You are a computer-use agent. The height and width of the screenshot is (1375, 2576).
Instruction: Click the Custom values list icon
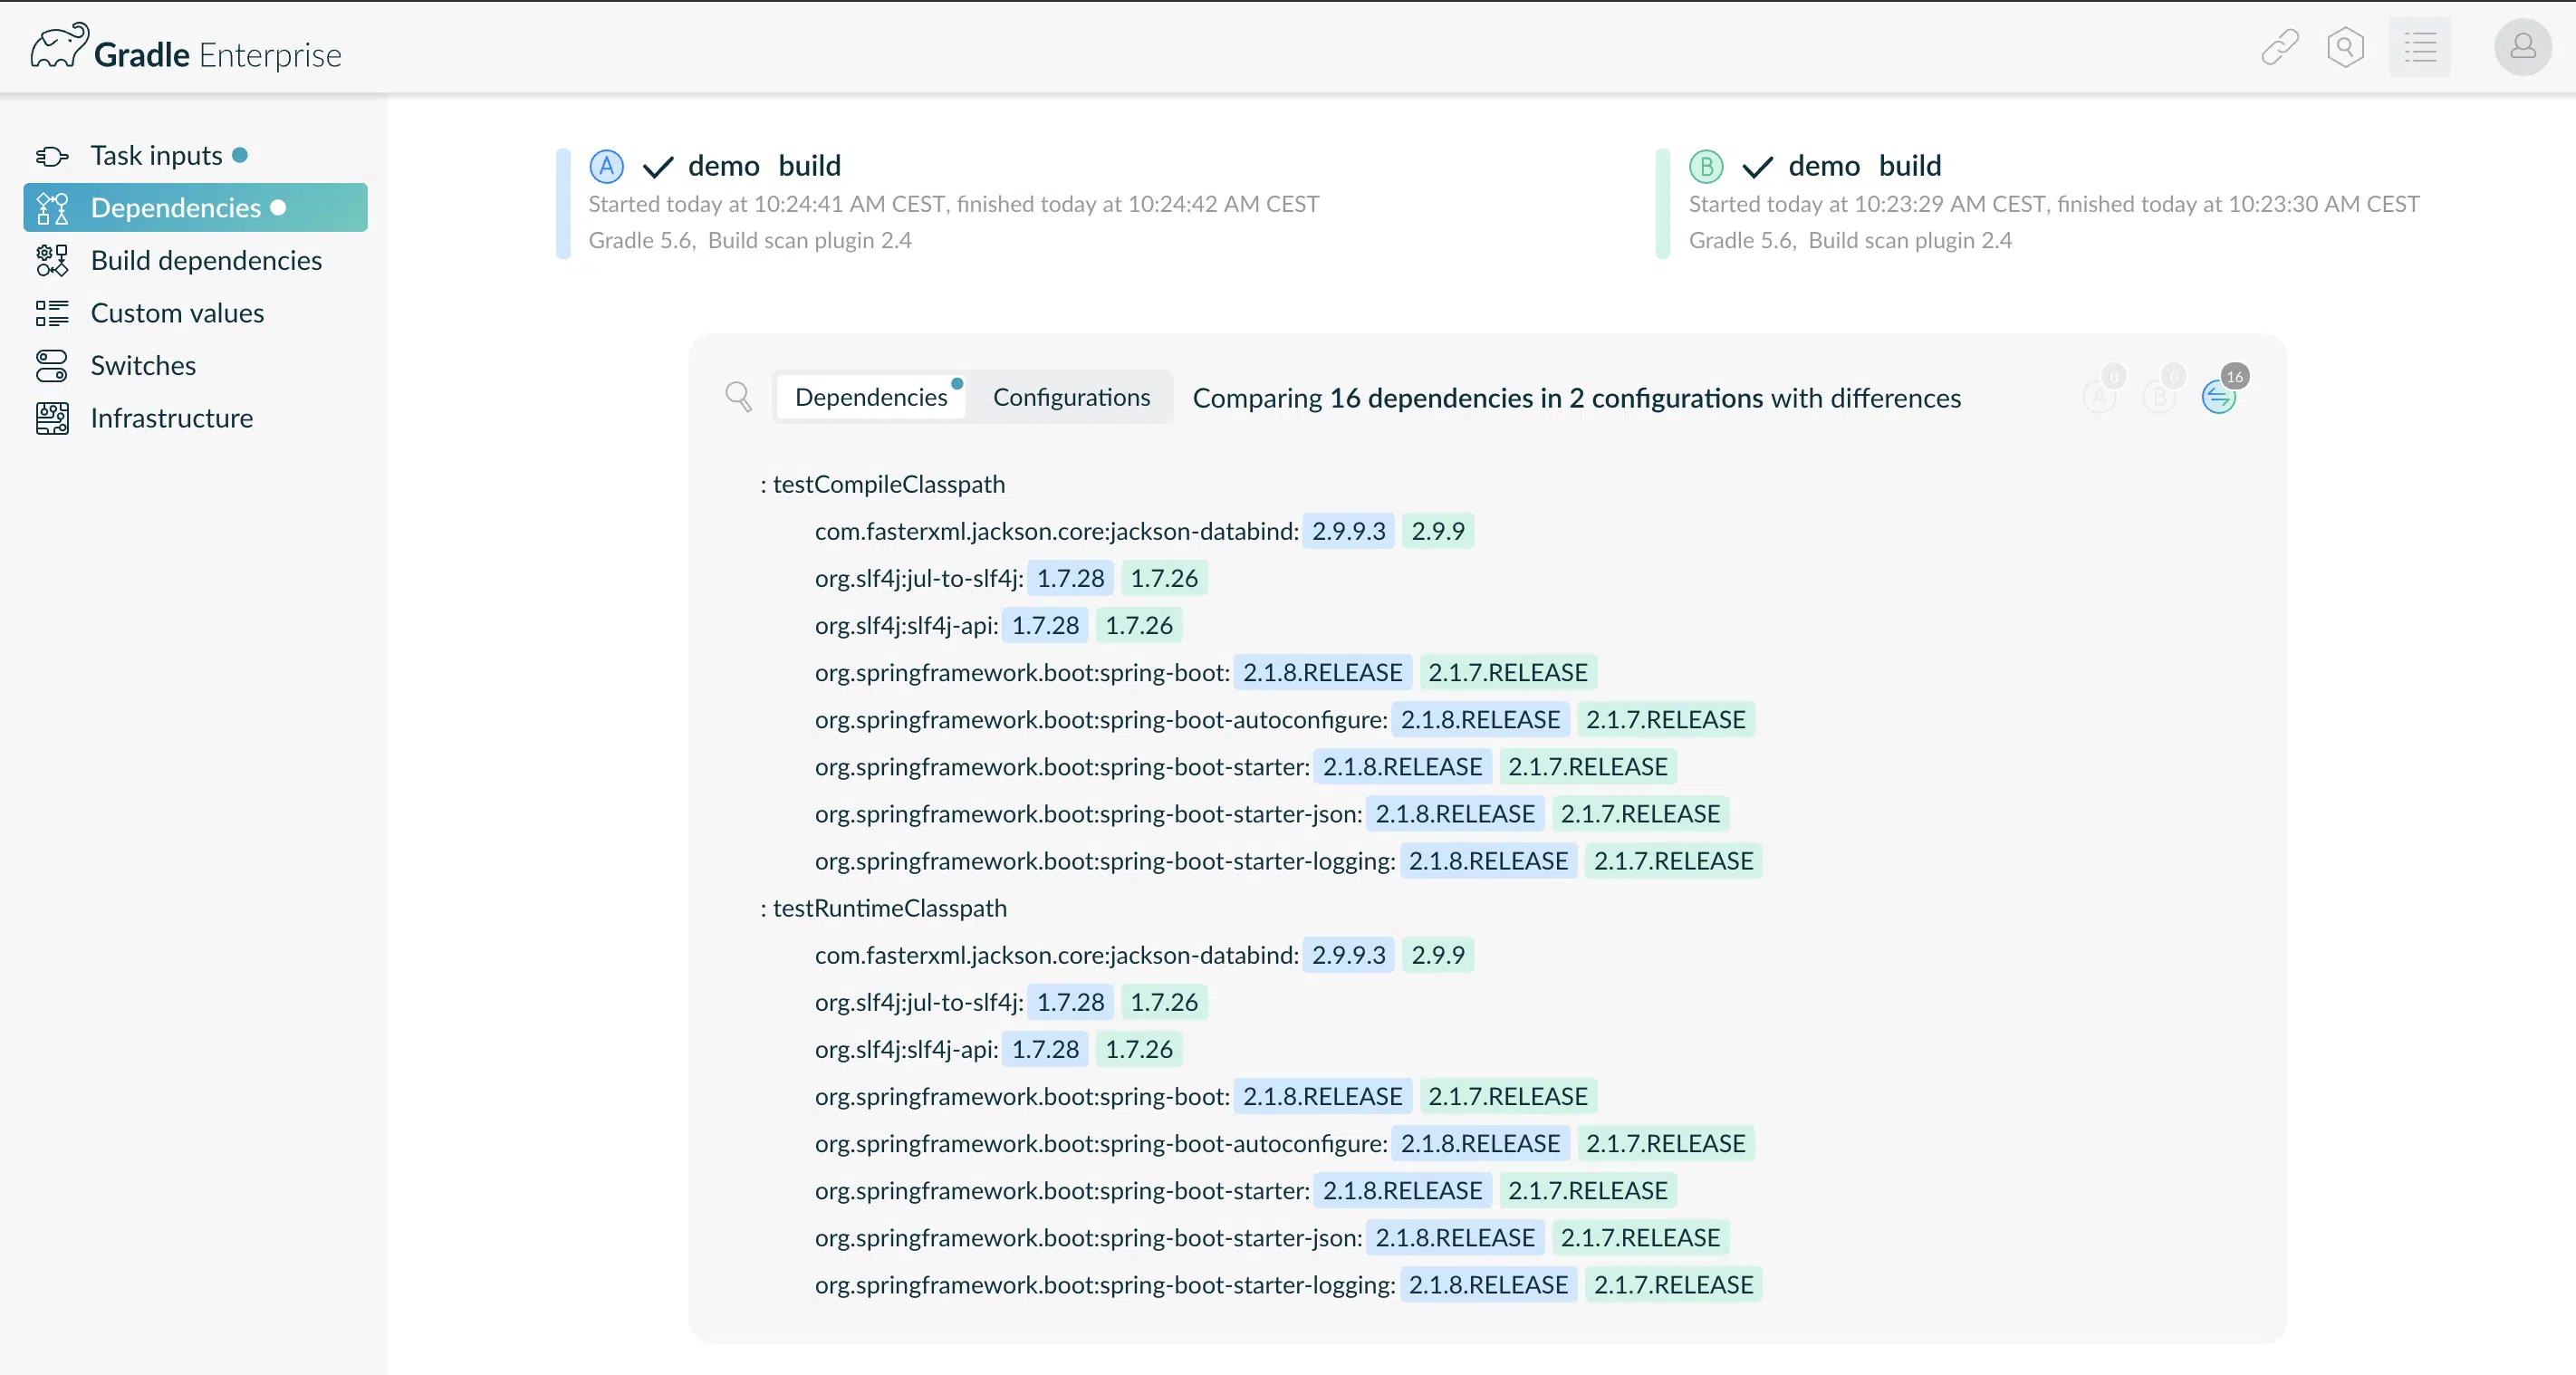pos(52,313)
